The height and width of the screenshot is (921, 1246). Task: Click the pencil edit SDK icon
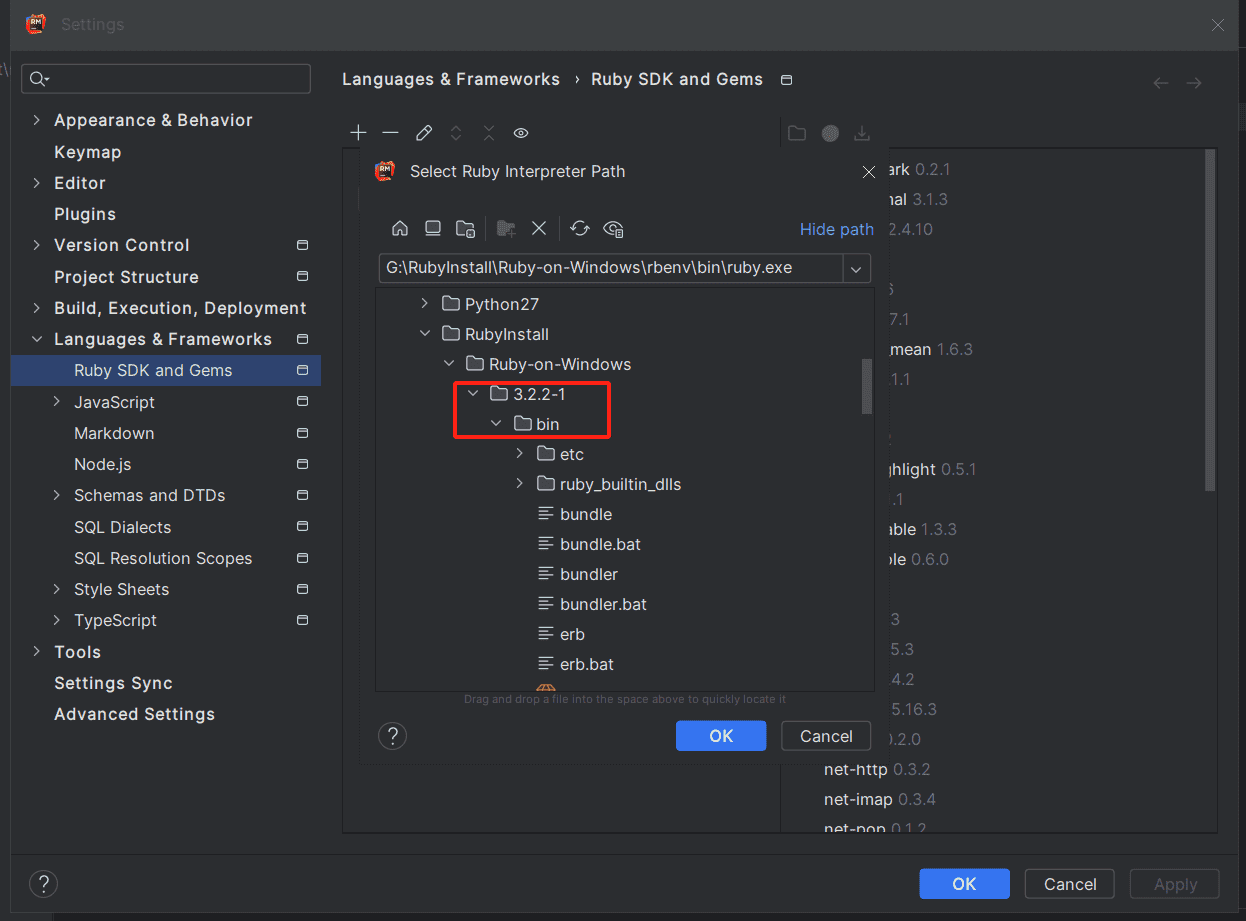coord(423,133)
